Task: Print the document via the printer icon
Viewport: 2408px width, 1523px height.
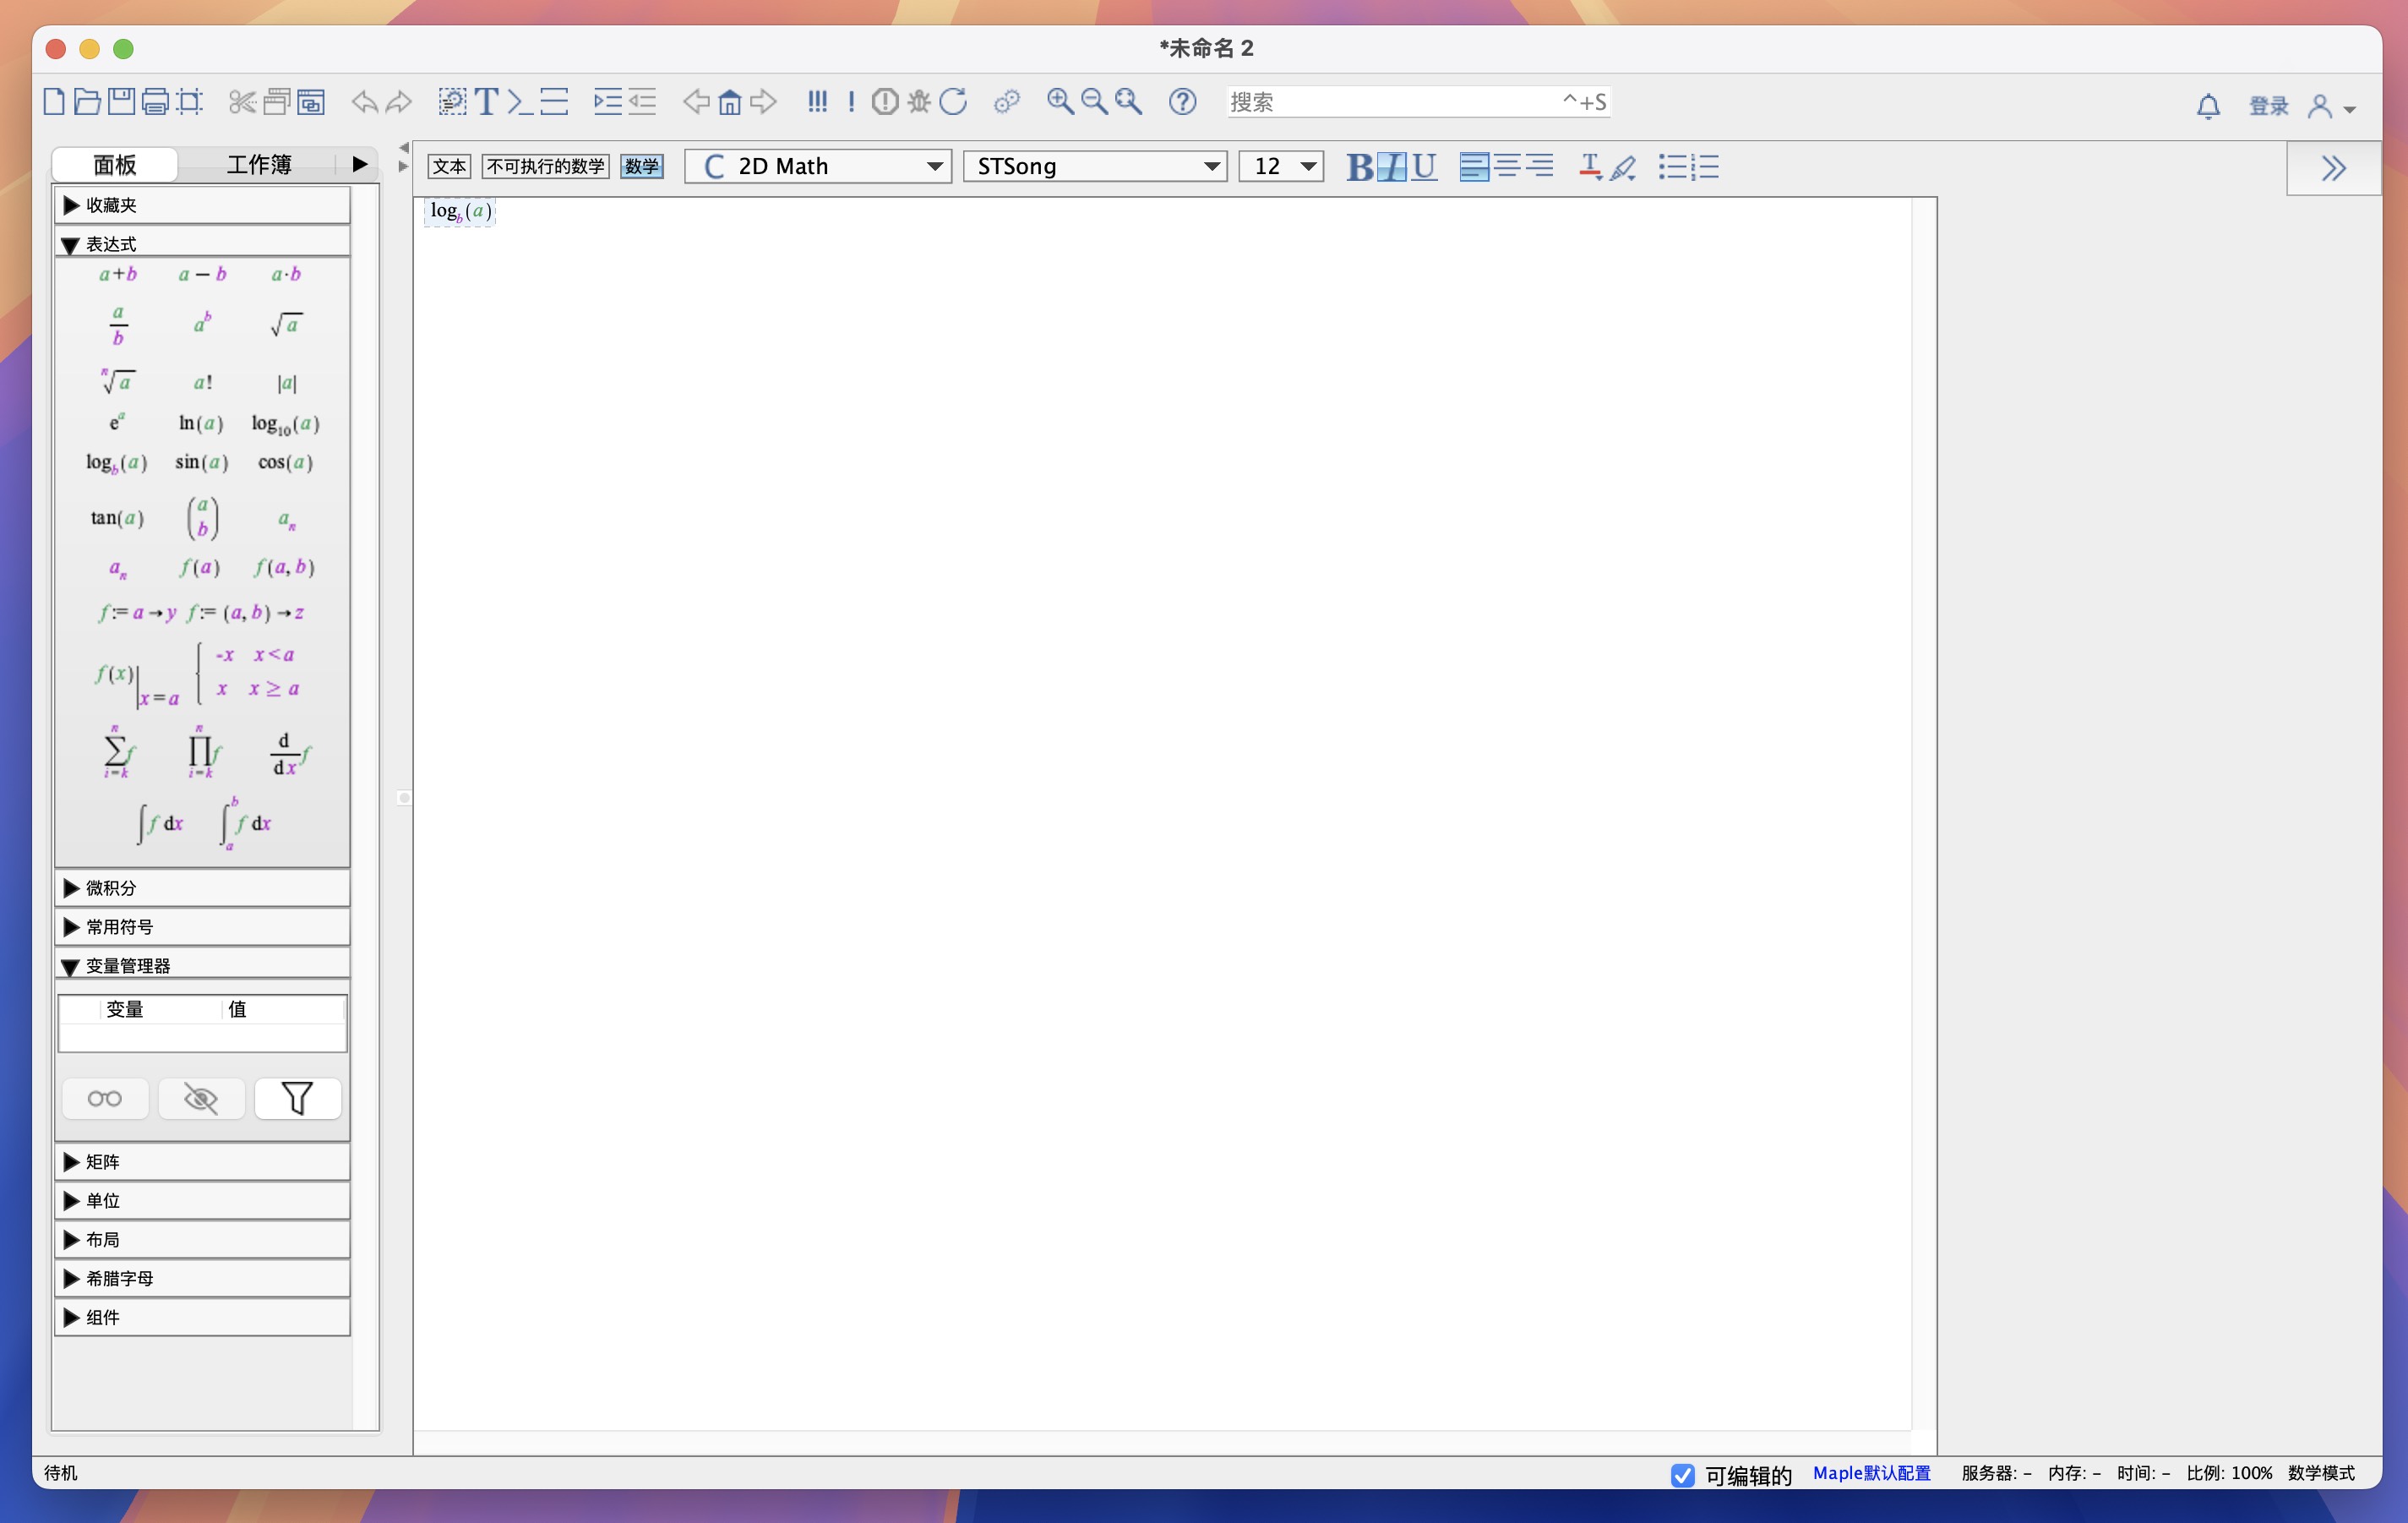Action: point(155,102)
